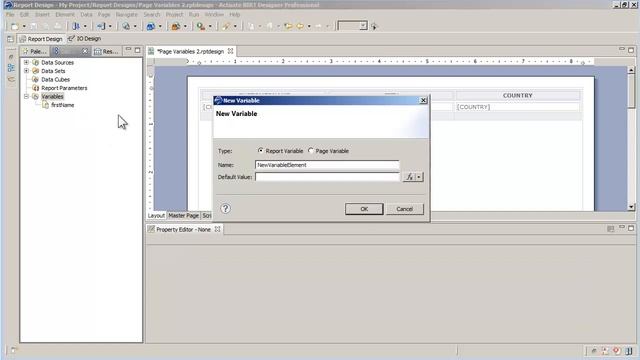The width and height of the screenshot is (640, 360).
Task: Click the yellow wand toolbar icon
Action: pyautogui.click(x=226, y=26)
